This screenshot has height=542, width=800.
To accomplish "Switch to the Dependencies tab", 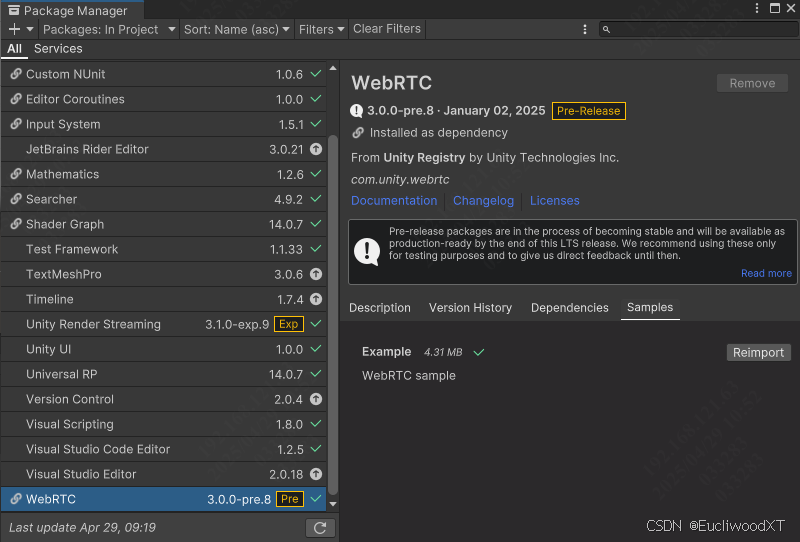I will pos(569,308).
